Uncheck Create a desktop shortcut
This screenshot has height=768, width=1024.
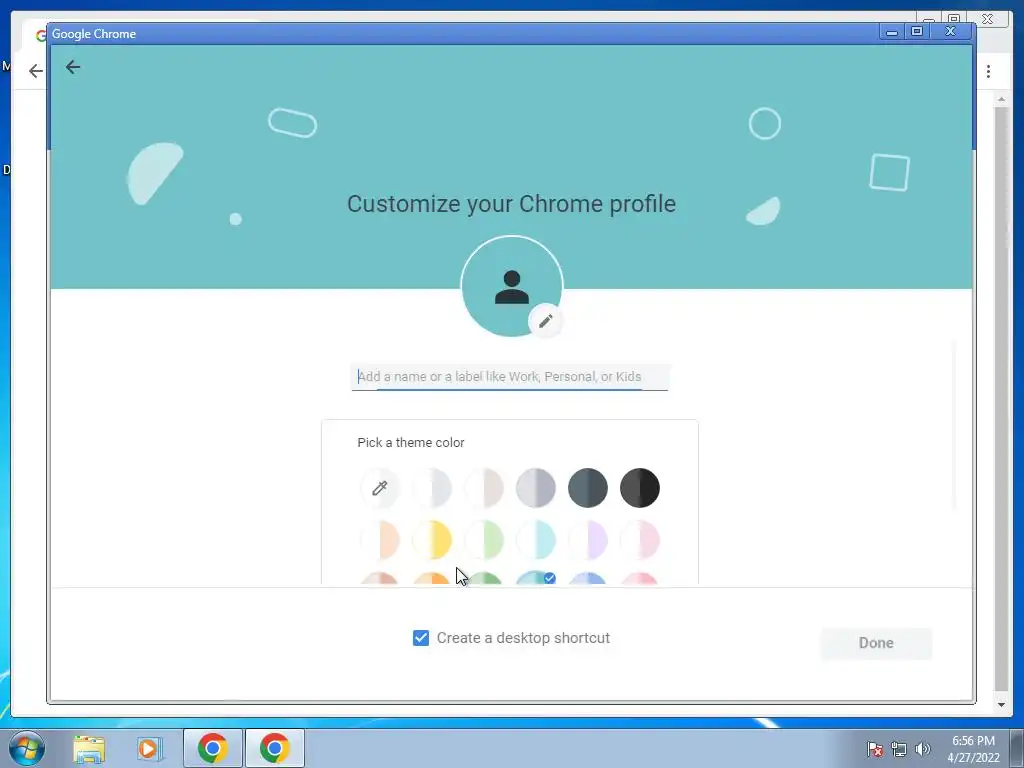coord(421,638)
